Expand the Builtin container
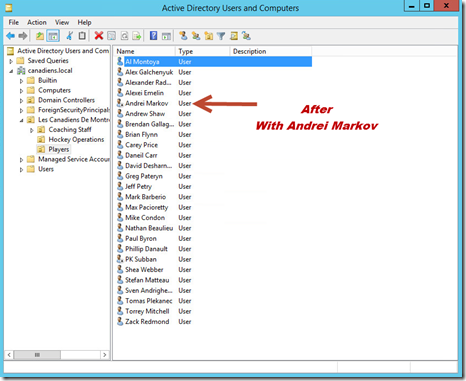The image size is (466, 381). click(x=21, y=81)
